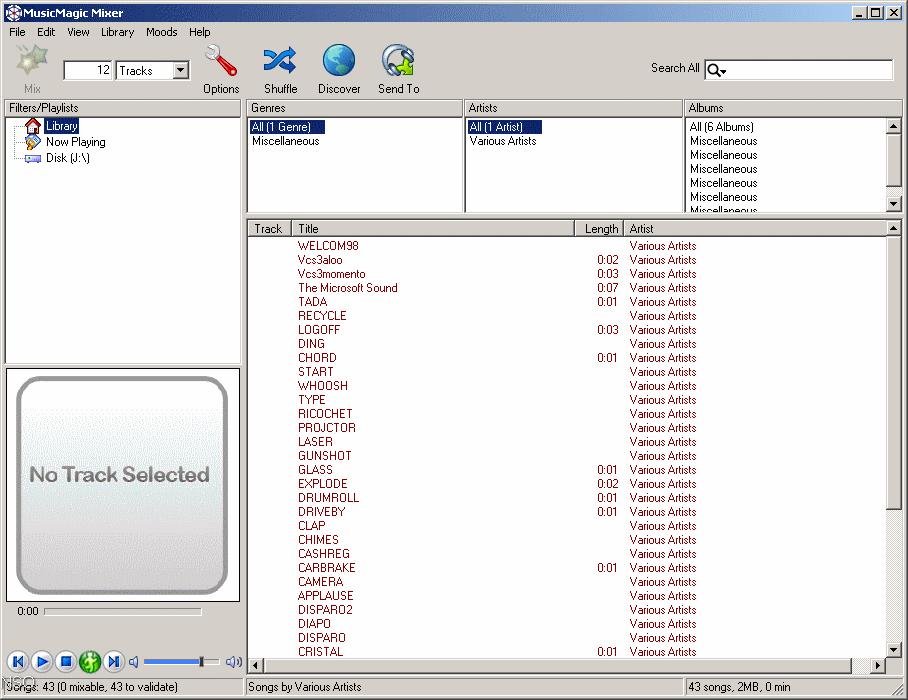The width and height of the screenshot is (908, 700).
Task: Sort by the Artist column header
Action: coord(755,229)
